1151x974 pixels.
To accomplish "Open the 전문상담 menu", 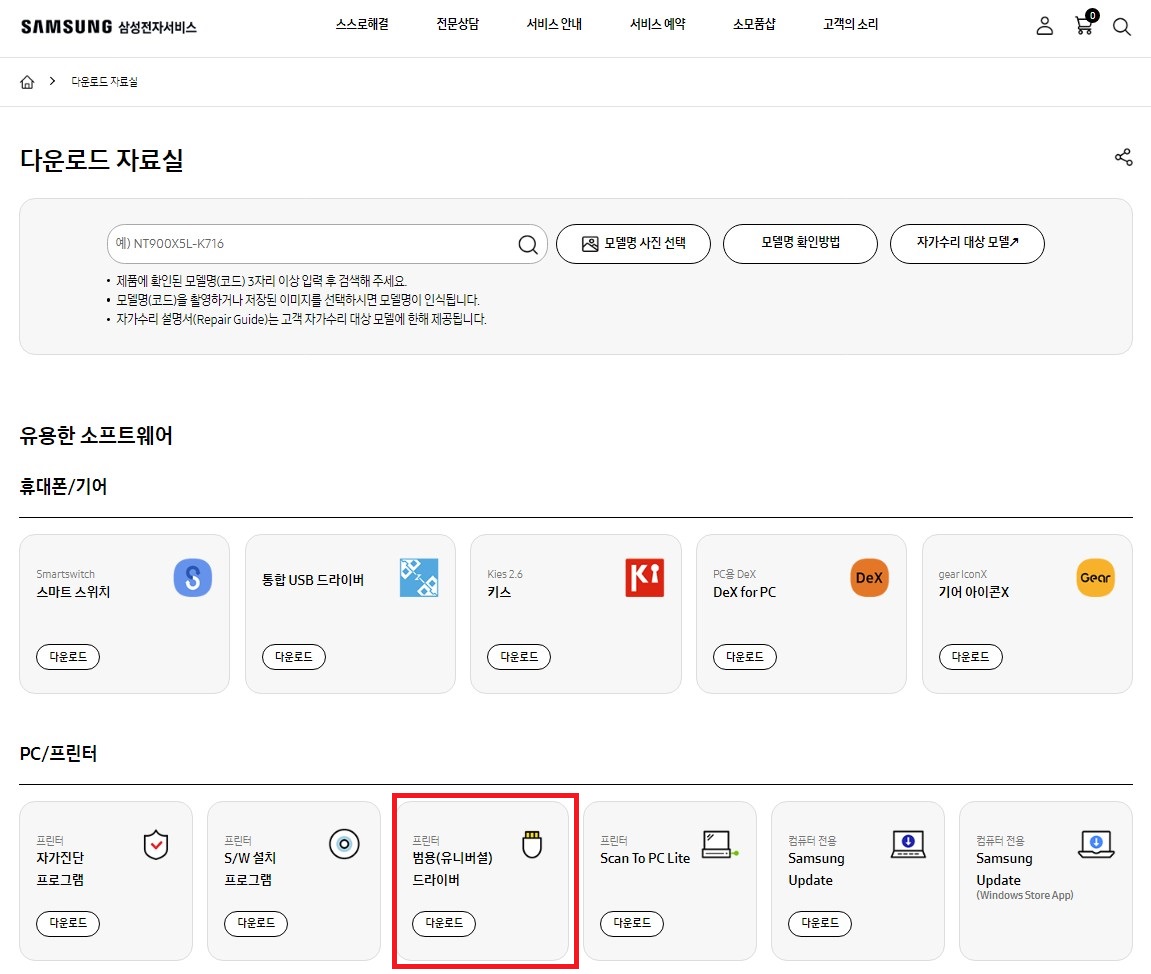I will [457, 24].
